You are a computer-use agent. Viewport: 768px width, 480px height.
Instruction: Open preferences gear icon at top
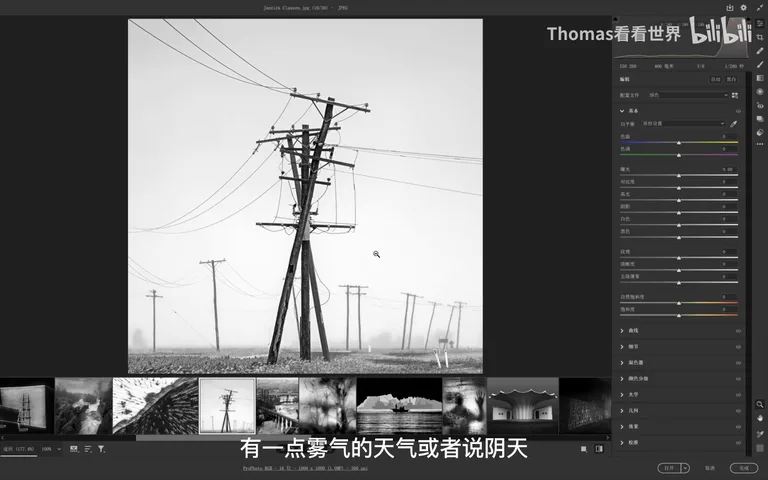point(744,7)
